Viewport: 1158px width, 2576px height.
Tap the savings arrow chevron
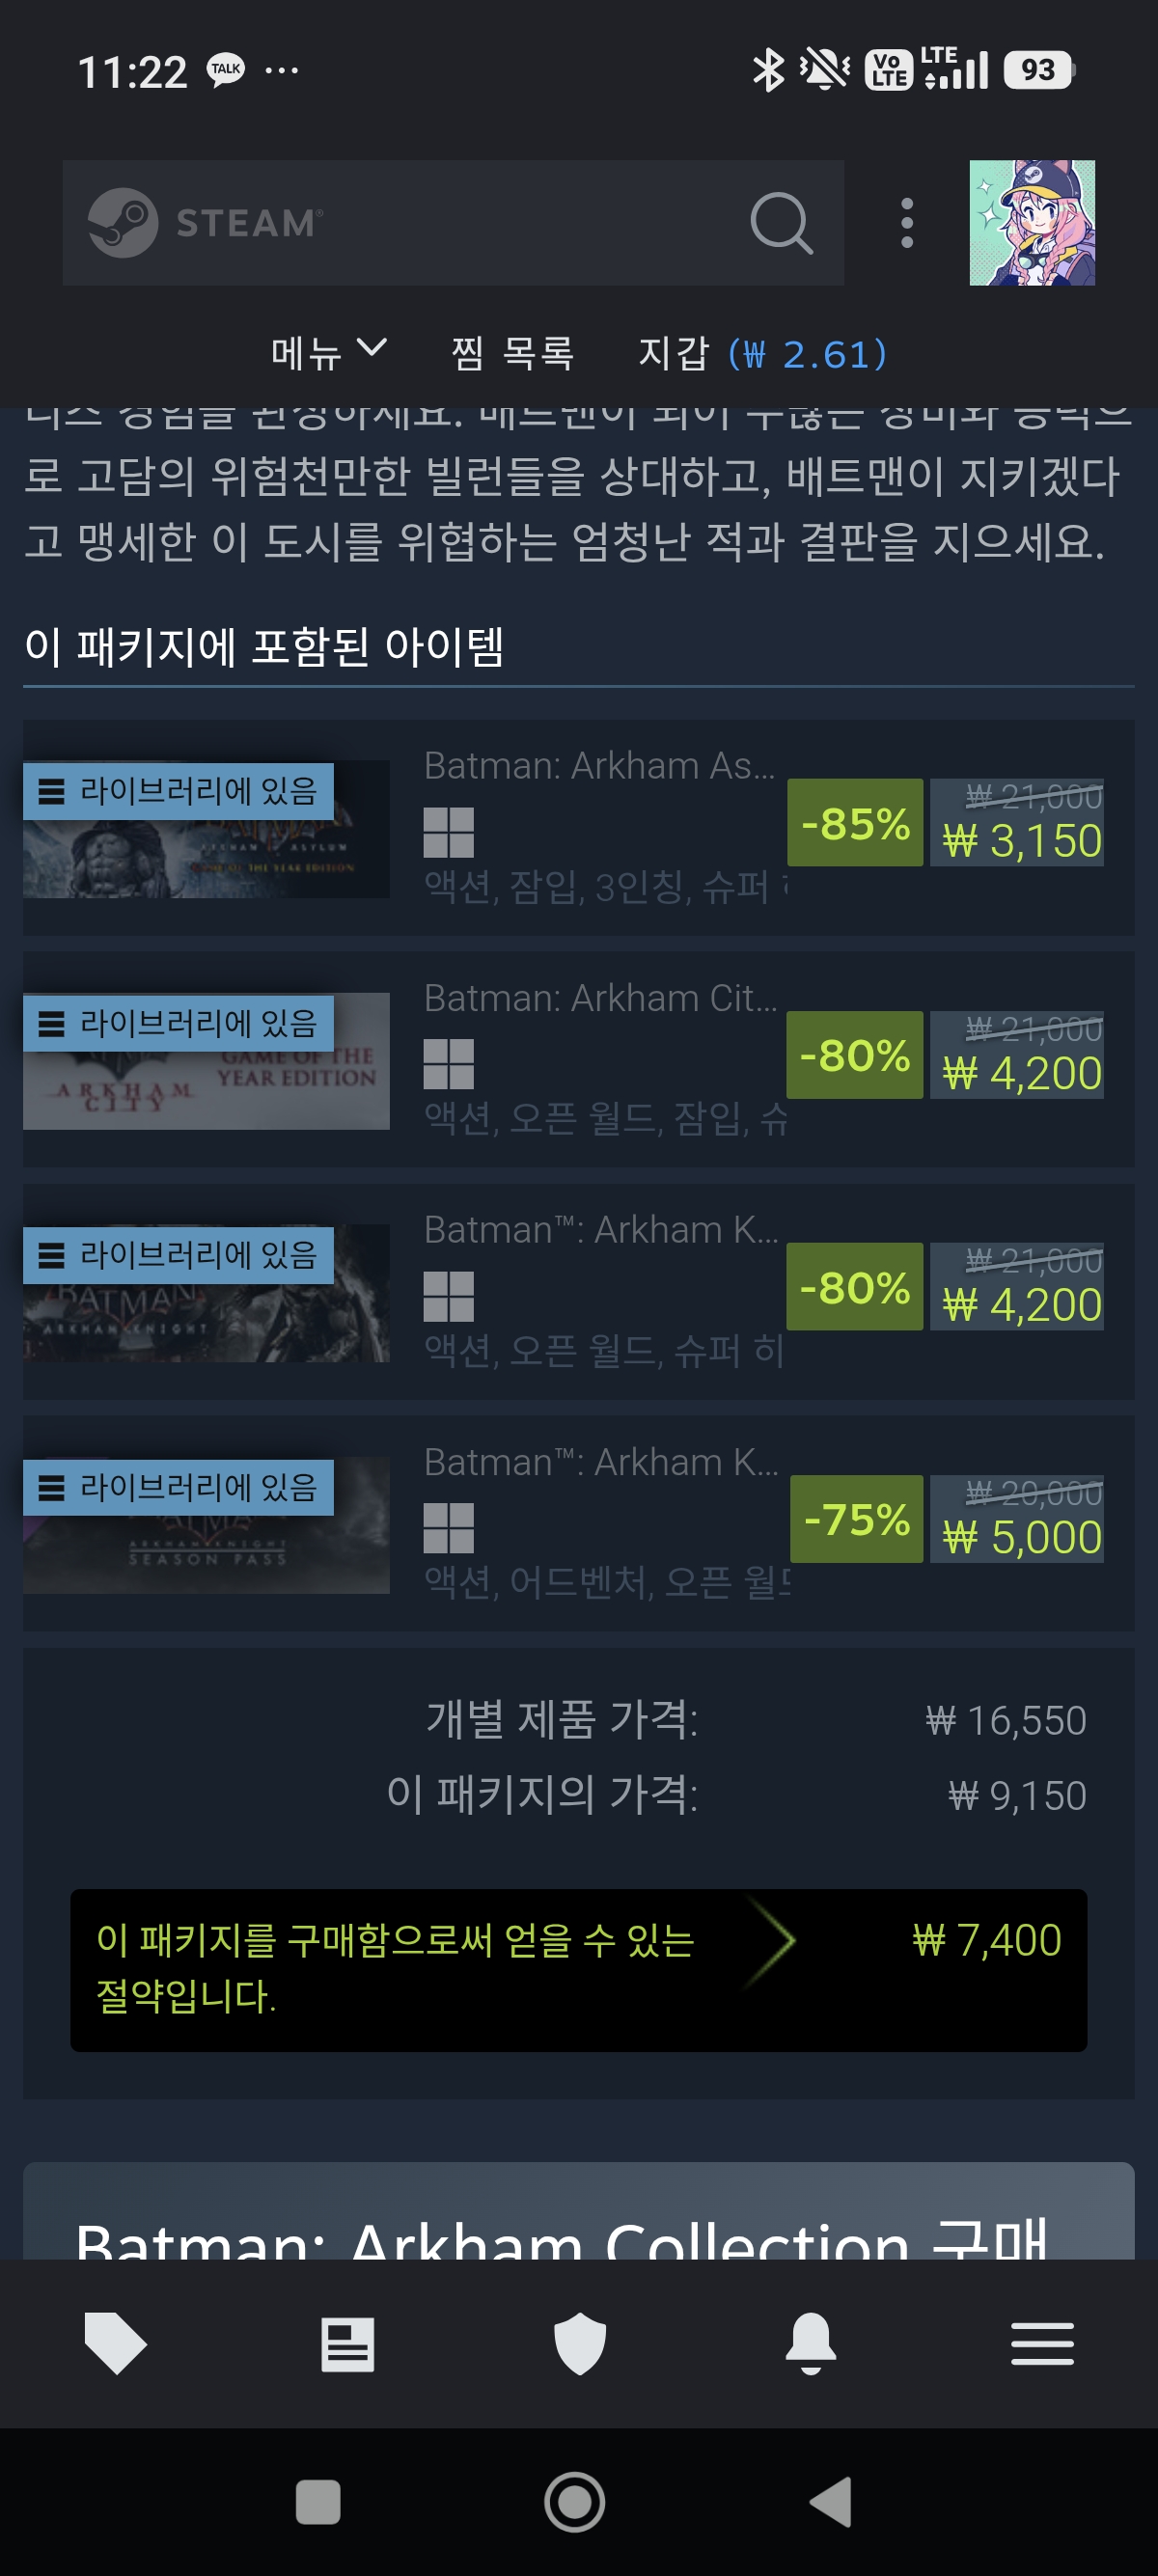pyautogui.click(x=771, y=1941)
